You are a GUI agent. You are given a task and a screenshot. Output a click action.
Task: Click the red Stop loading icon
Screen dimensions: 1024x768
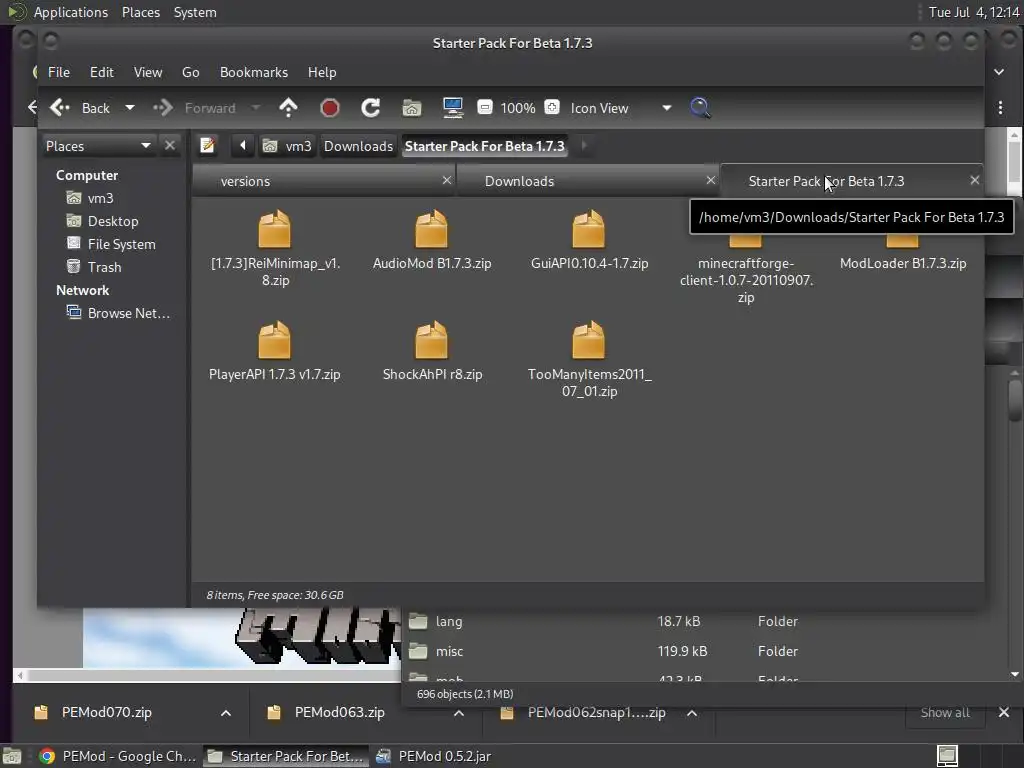coord(330,108)
